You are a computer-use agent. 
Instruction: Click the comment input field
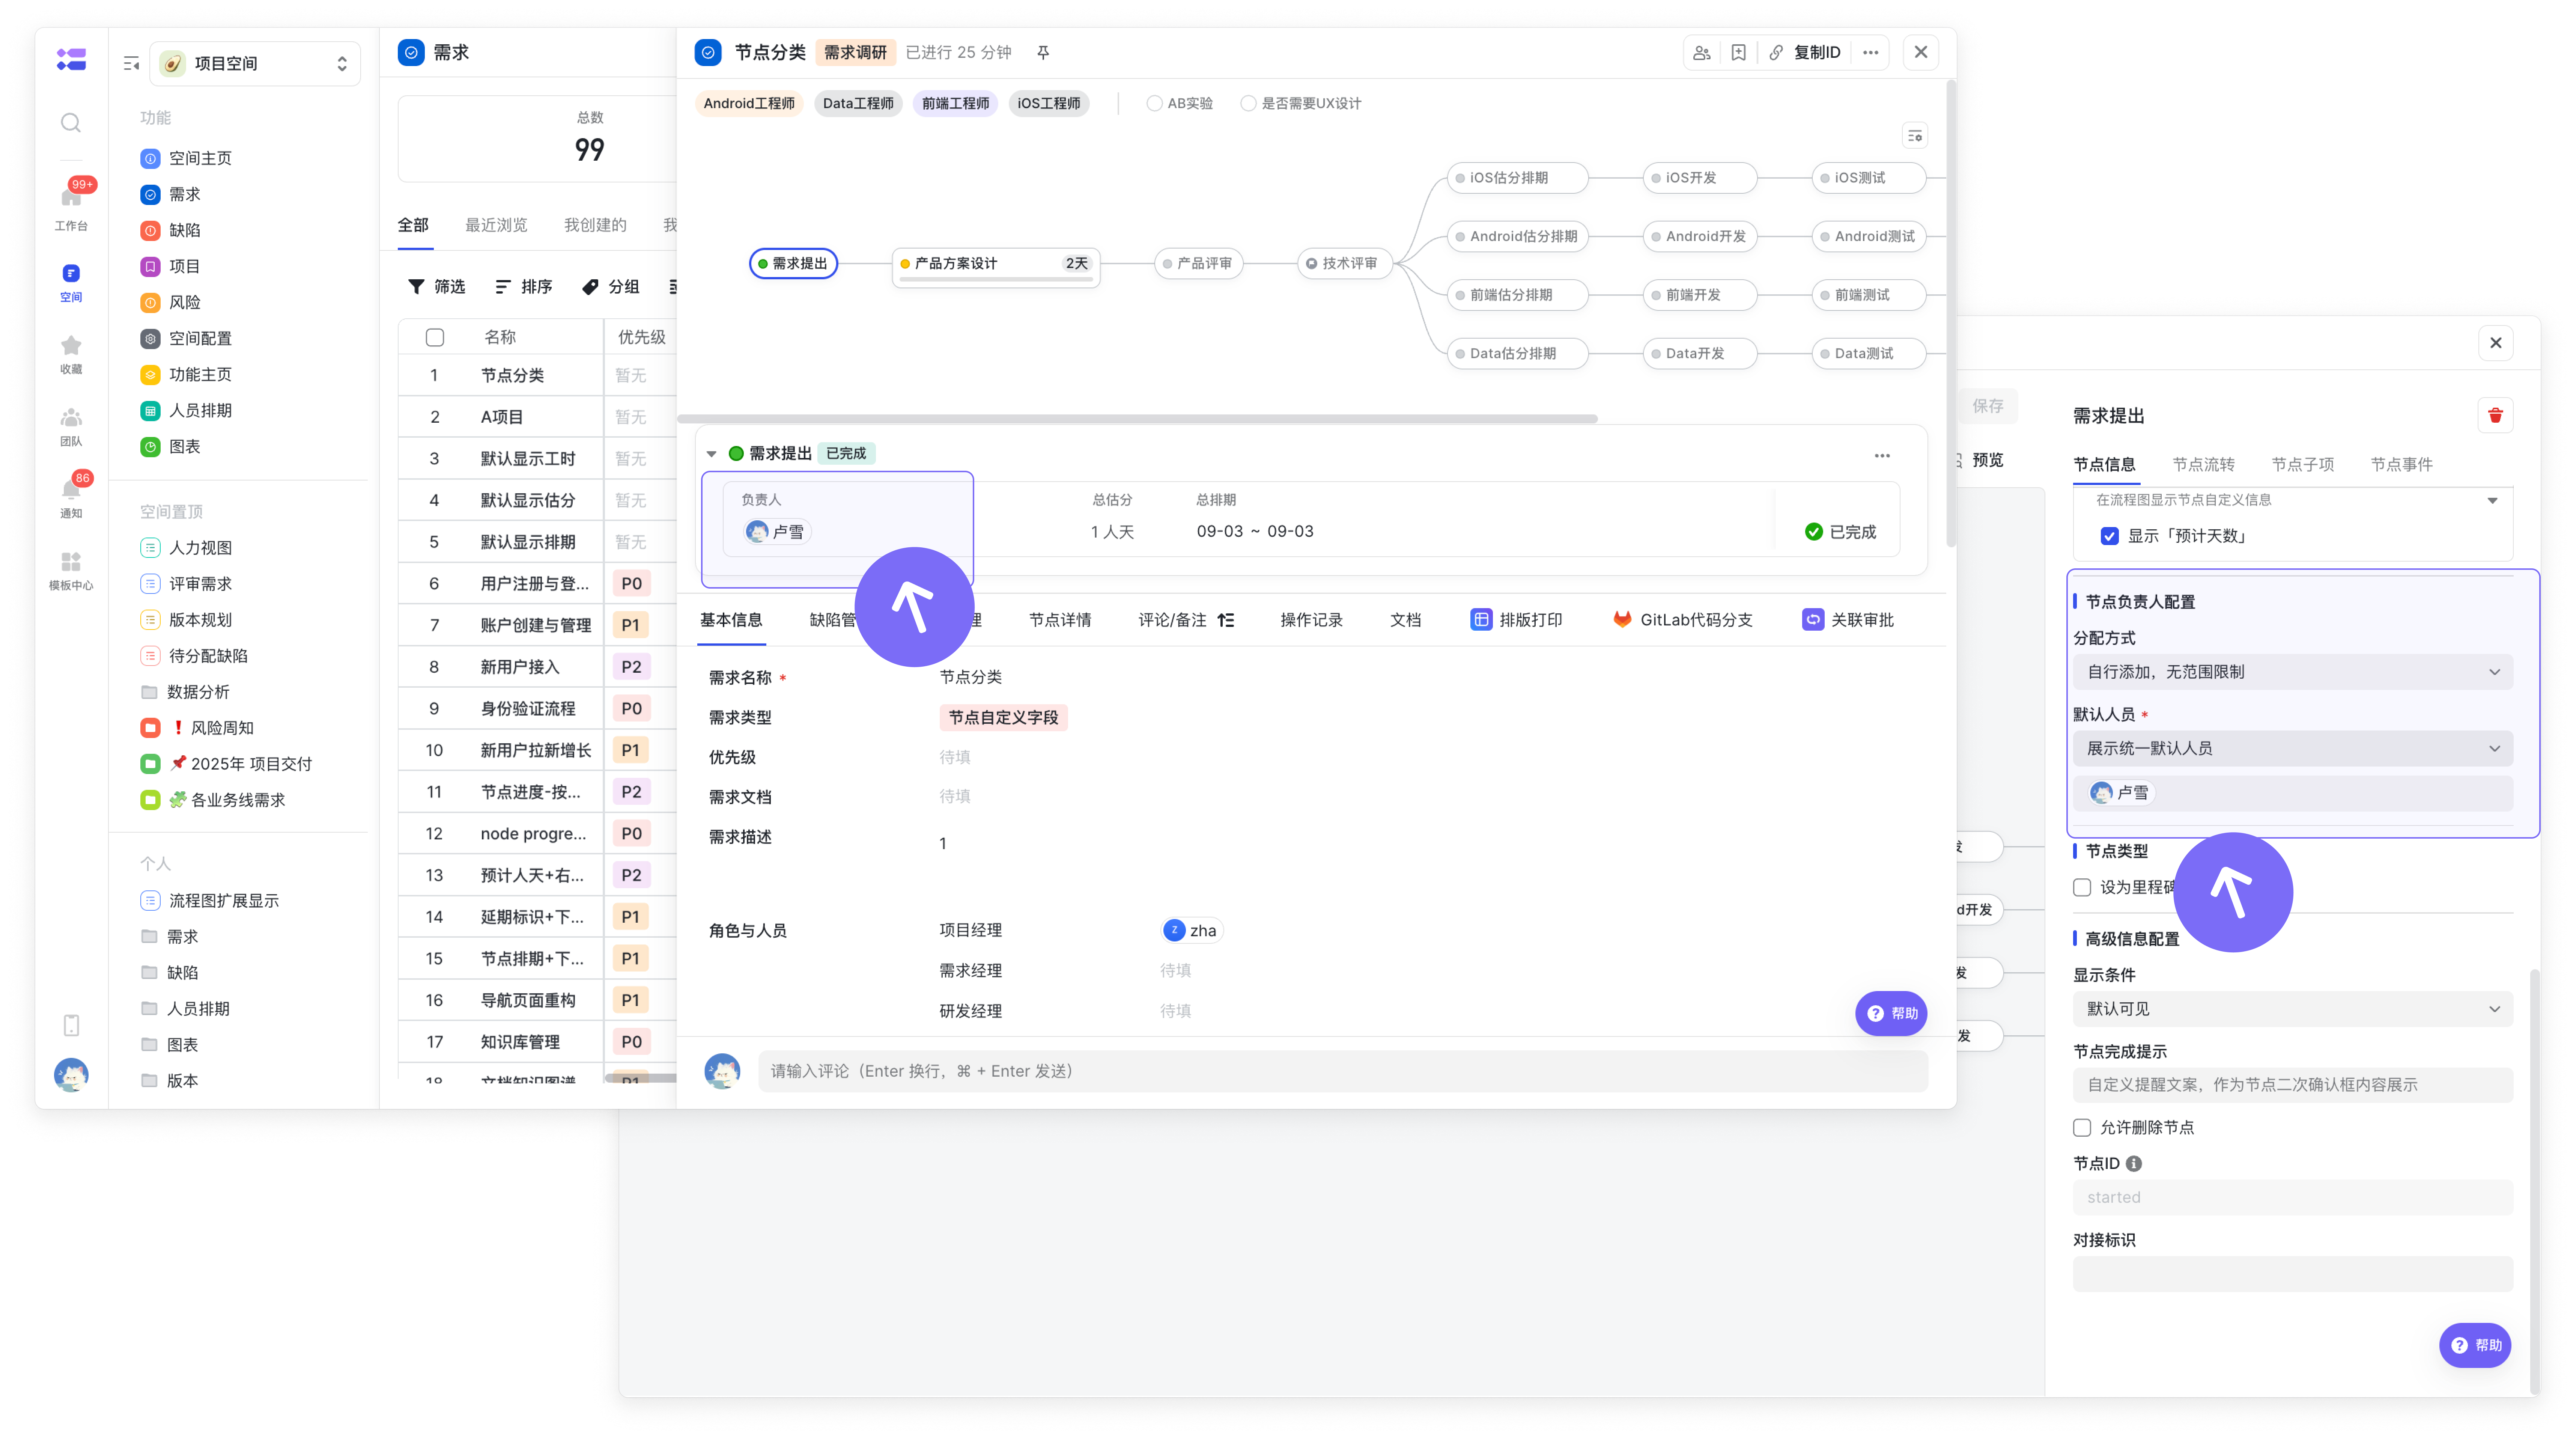(1343, 1071)
